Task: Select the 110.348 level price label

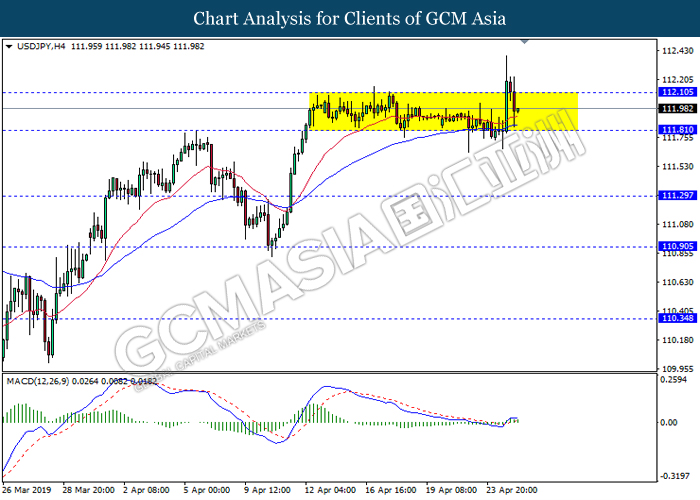Action: pos(678,318)
